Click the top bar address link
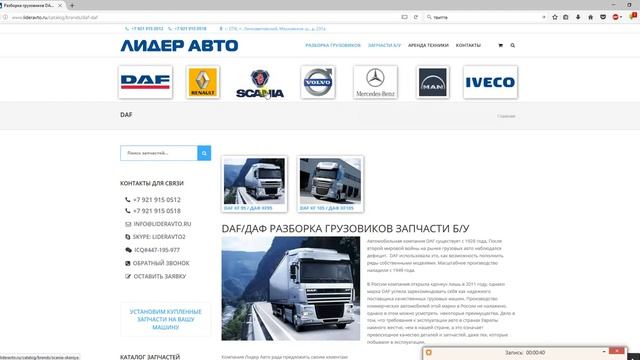The width and height of the screenshot is (640, 360). (275, 29)
